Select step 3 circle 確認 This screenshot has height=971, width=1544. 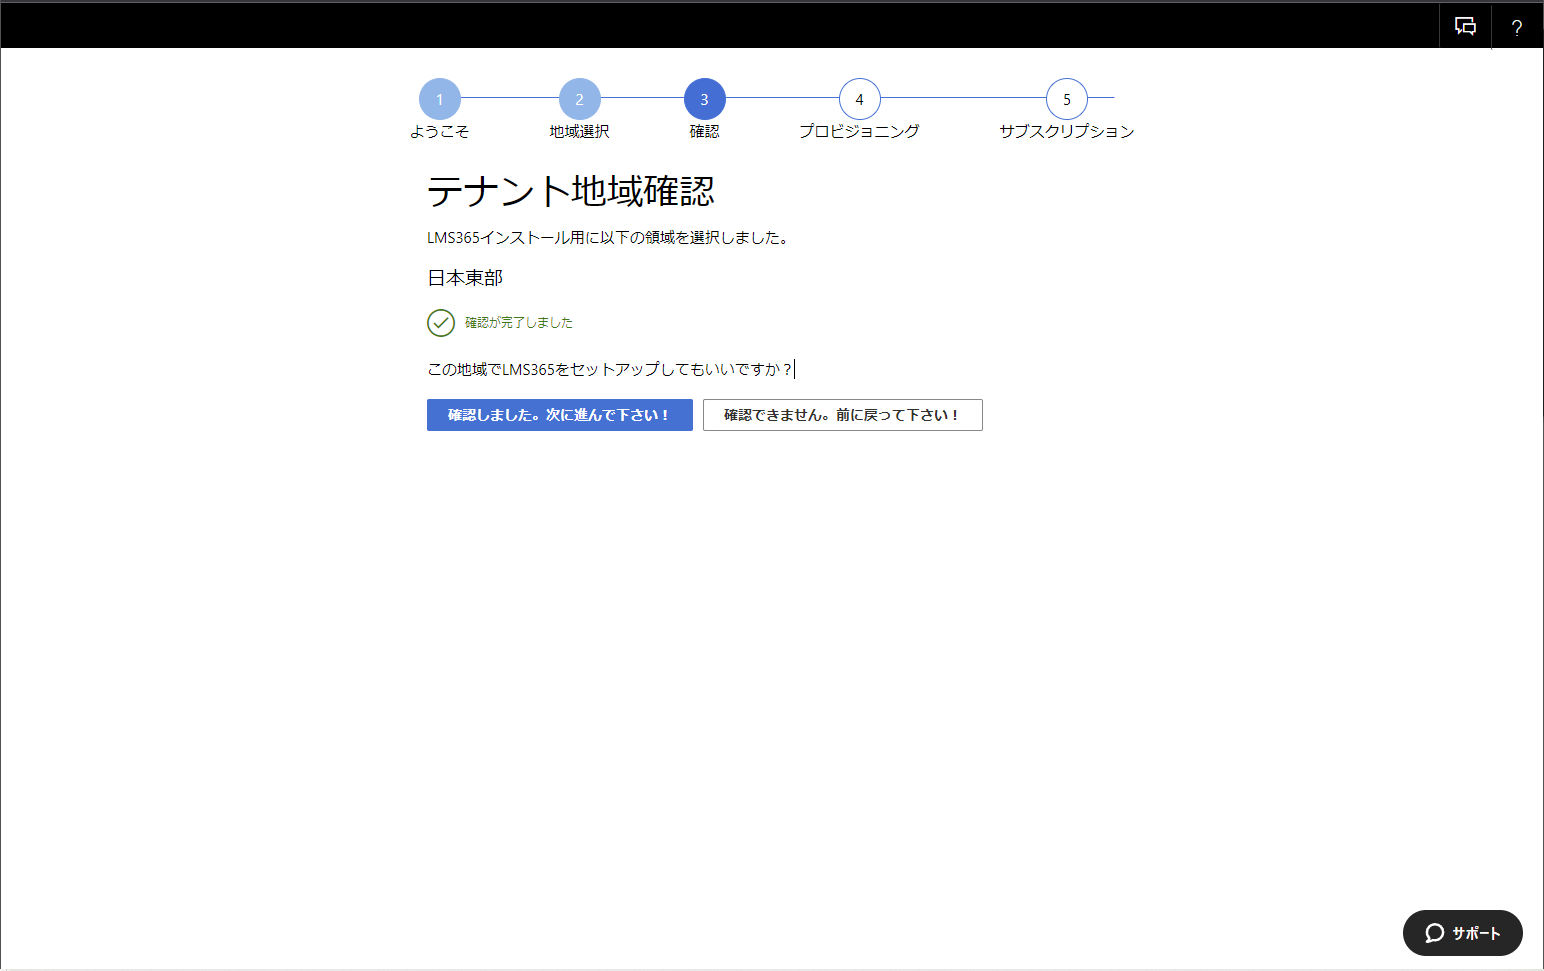[x=704, y=99]
